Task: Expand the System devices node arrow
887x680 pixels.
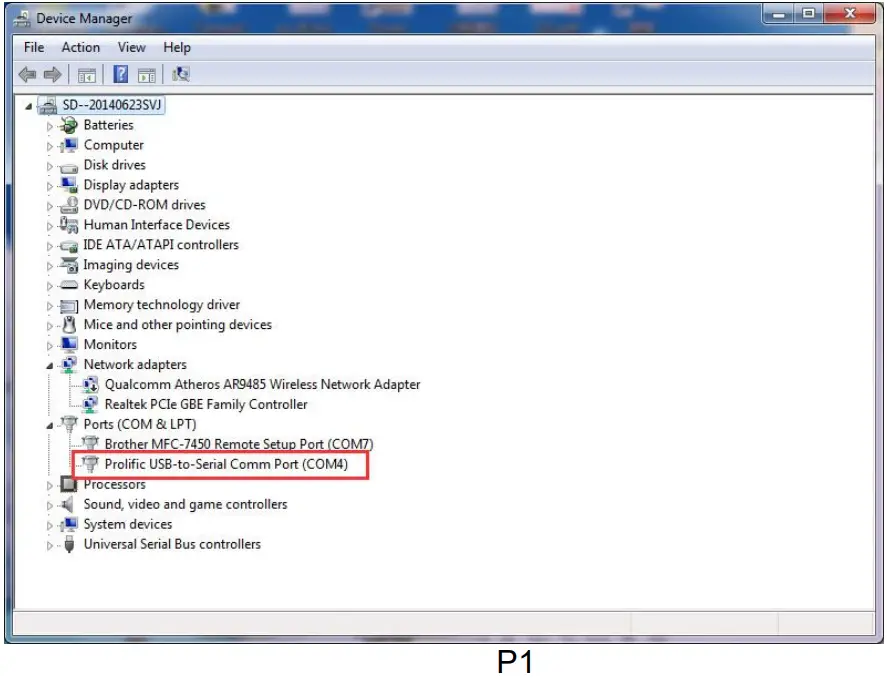Action: coord(50,526)
